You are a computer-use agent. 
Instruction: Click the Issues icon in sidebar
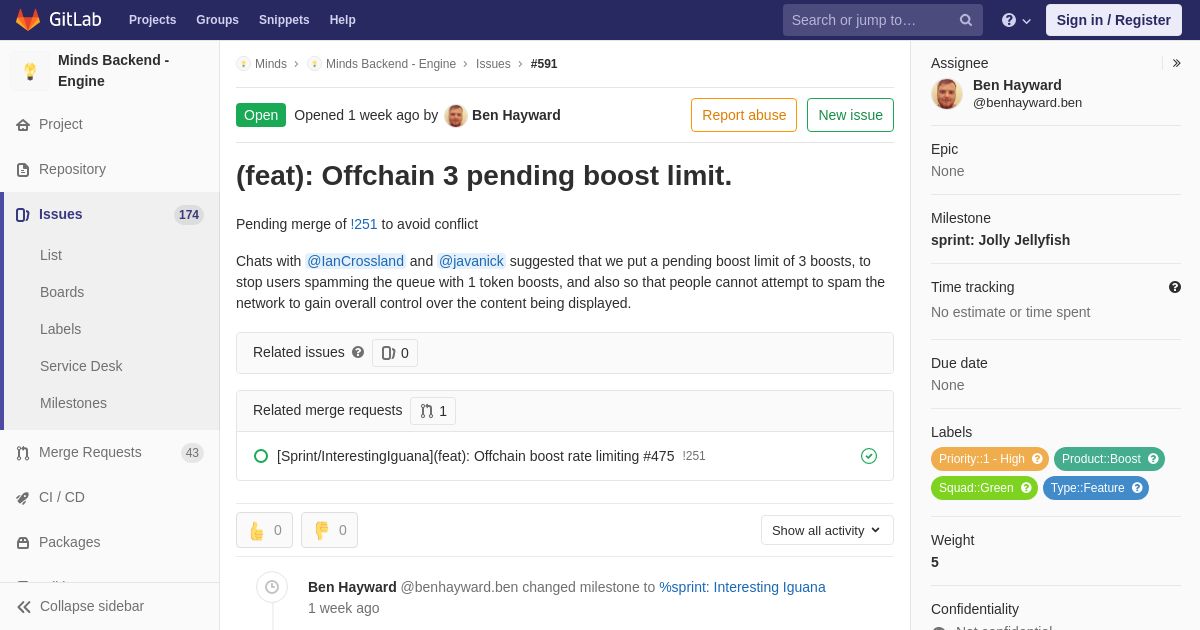coord(23,215)
